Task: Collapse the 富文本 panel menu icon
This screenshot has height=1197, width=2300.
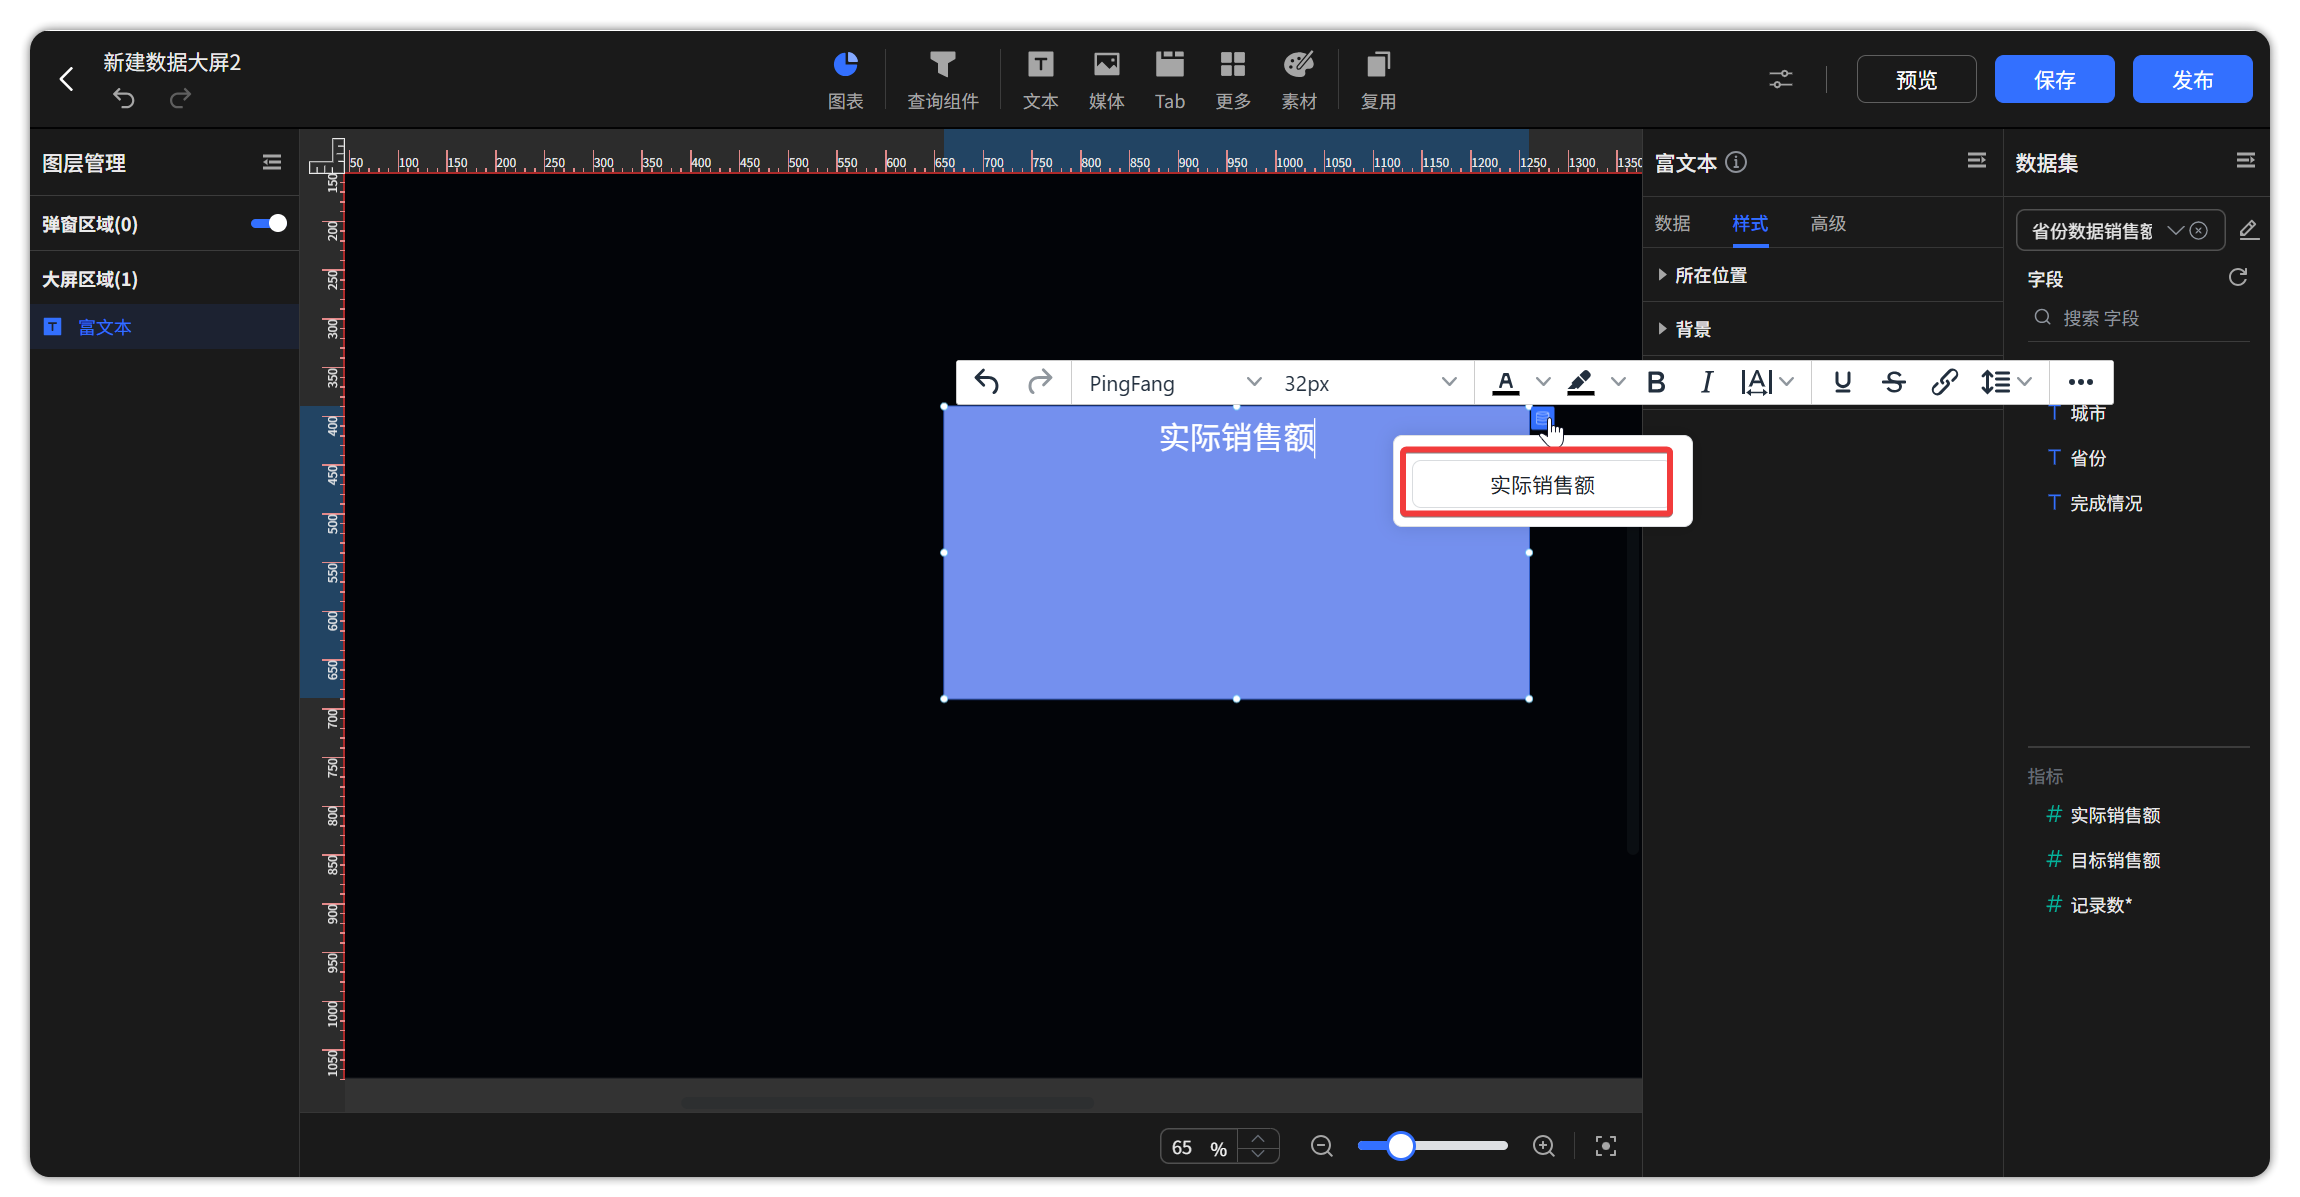Action: pyautogui.click(x=1976, y=161)
